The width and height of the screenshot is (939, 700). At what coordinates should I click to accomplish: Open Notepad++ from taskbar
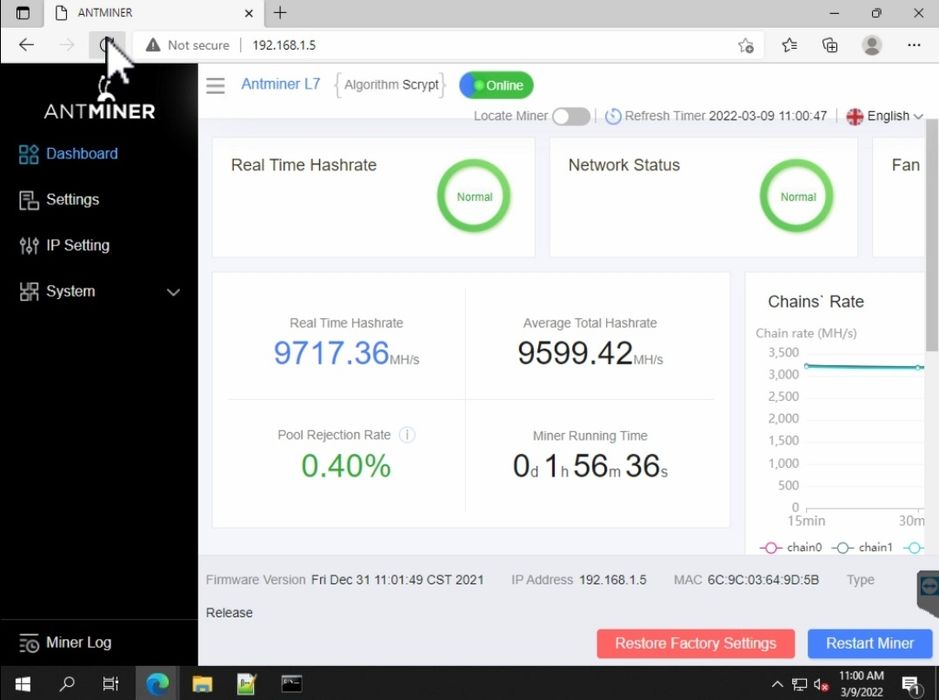[x=247, y=683]
